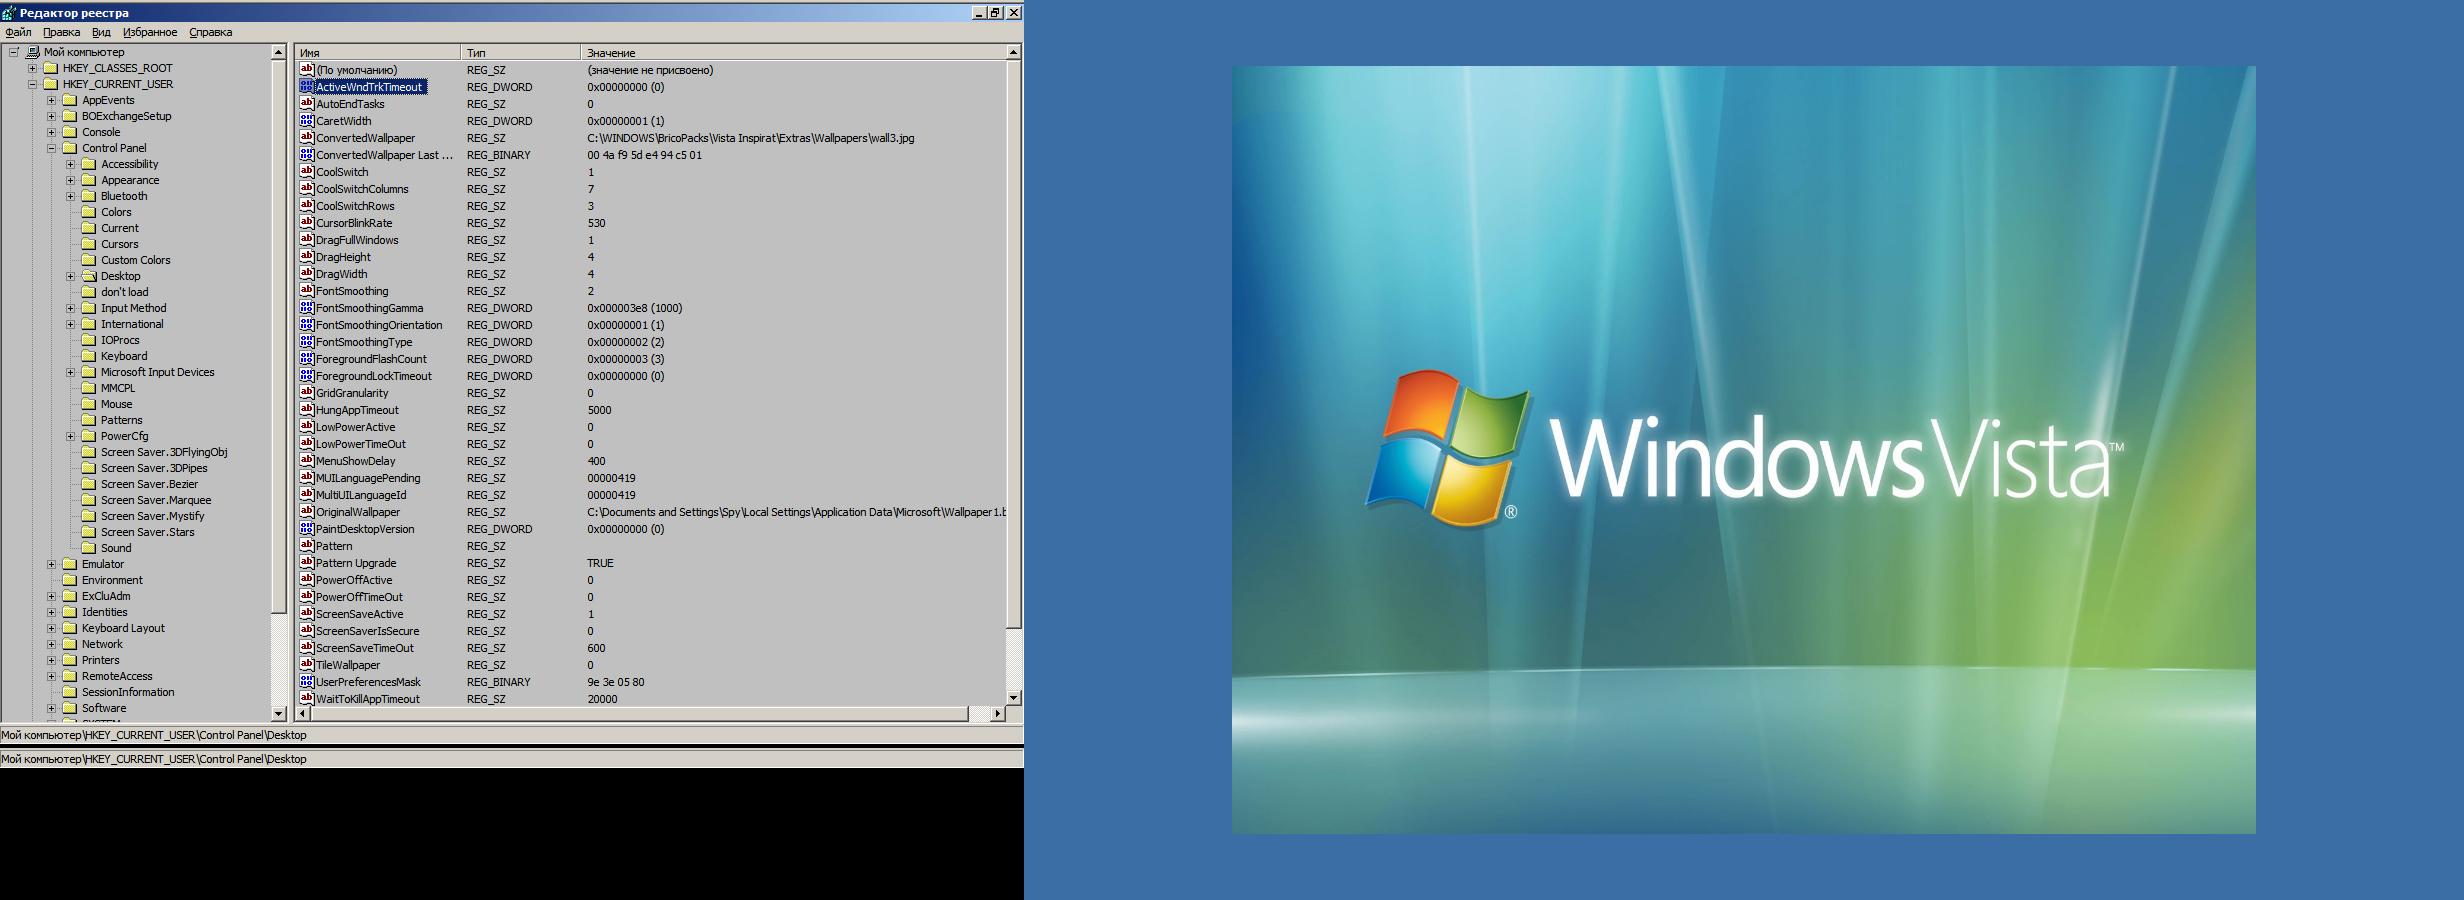Image resolution: width=2464 pixels, height=900 pixels.
Task: Click values pane scroll down arrow
Action: pos(1013,697)
